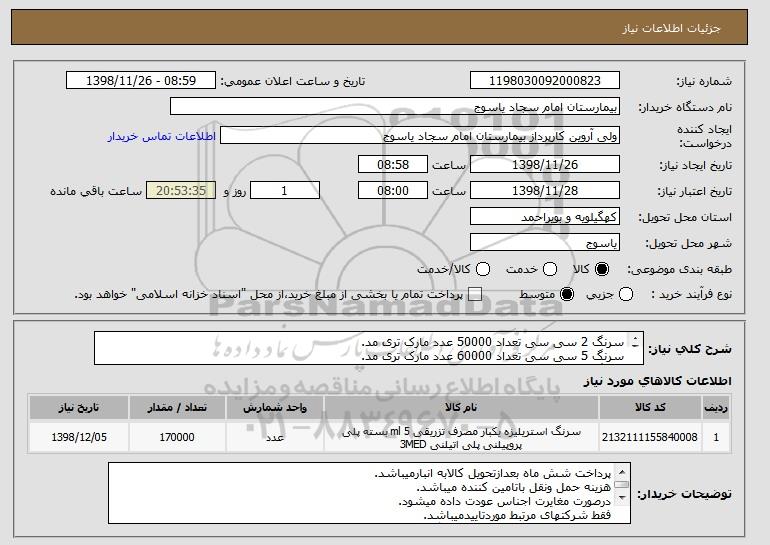Click the اطلاعات کالاهای مورد نیاز heading
Screen dimensions: 770x545
click(658, 381)
